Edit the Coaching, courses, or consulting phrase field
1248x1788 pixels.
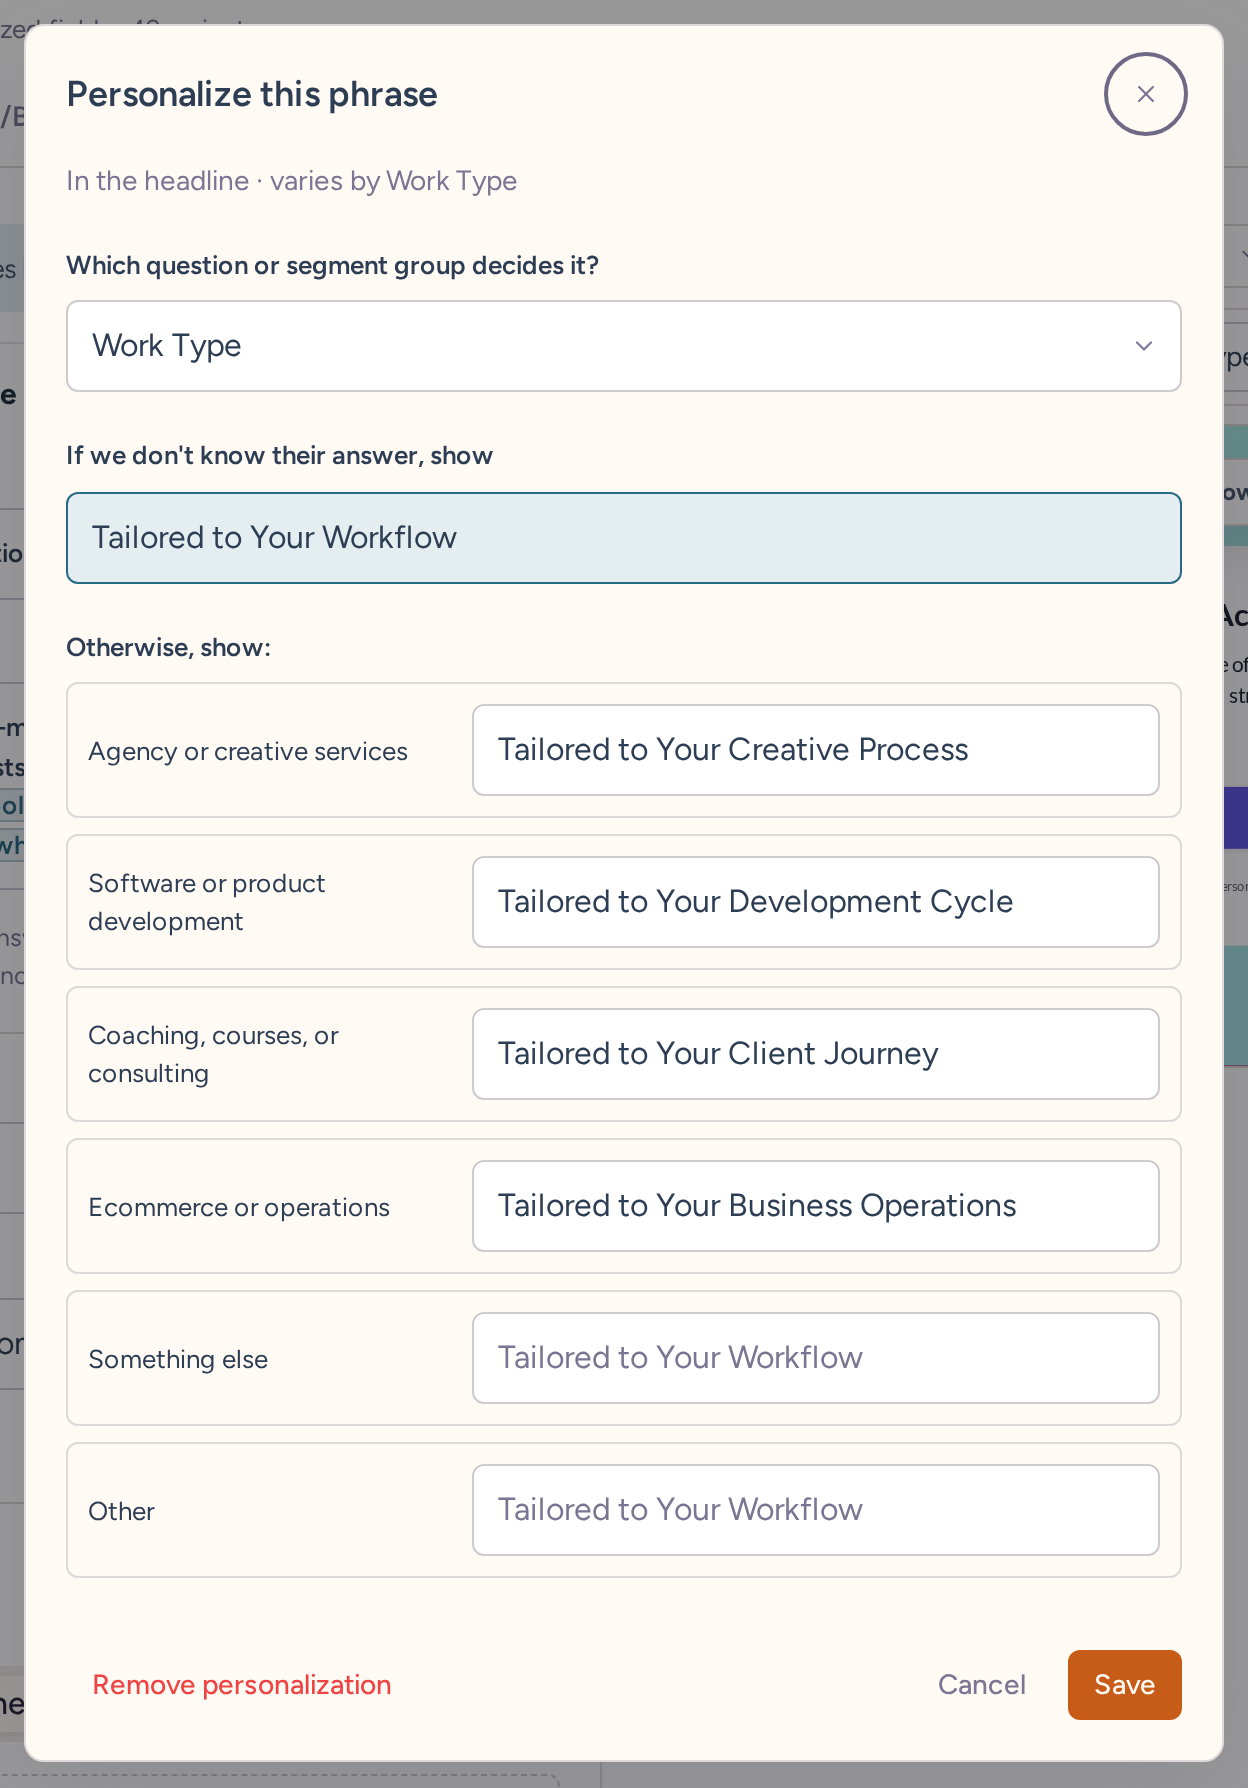coord(816,1054)
